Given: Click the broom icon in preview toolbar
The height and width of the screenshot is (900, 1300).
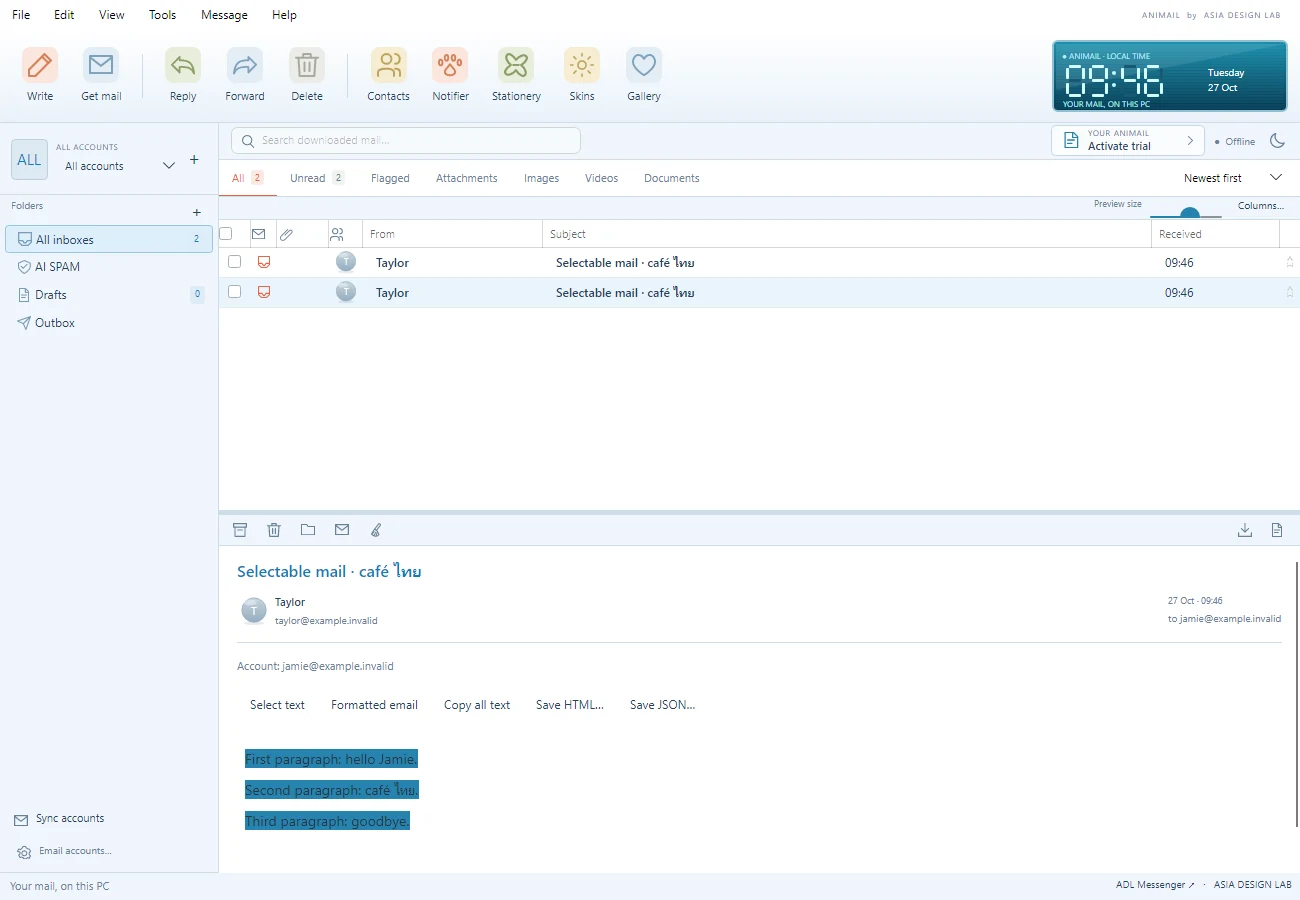Looking at the screenshot, I should [376, 530].
